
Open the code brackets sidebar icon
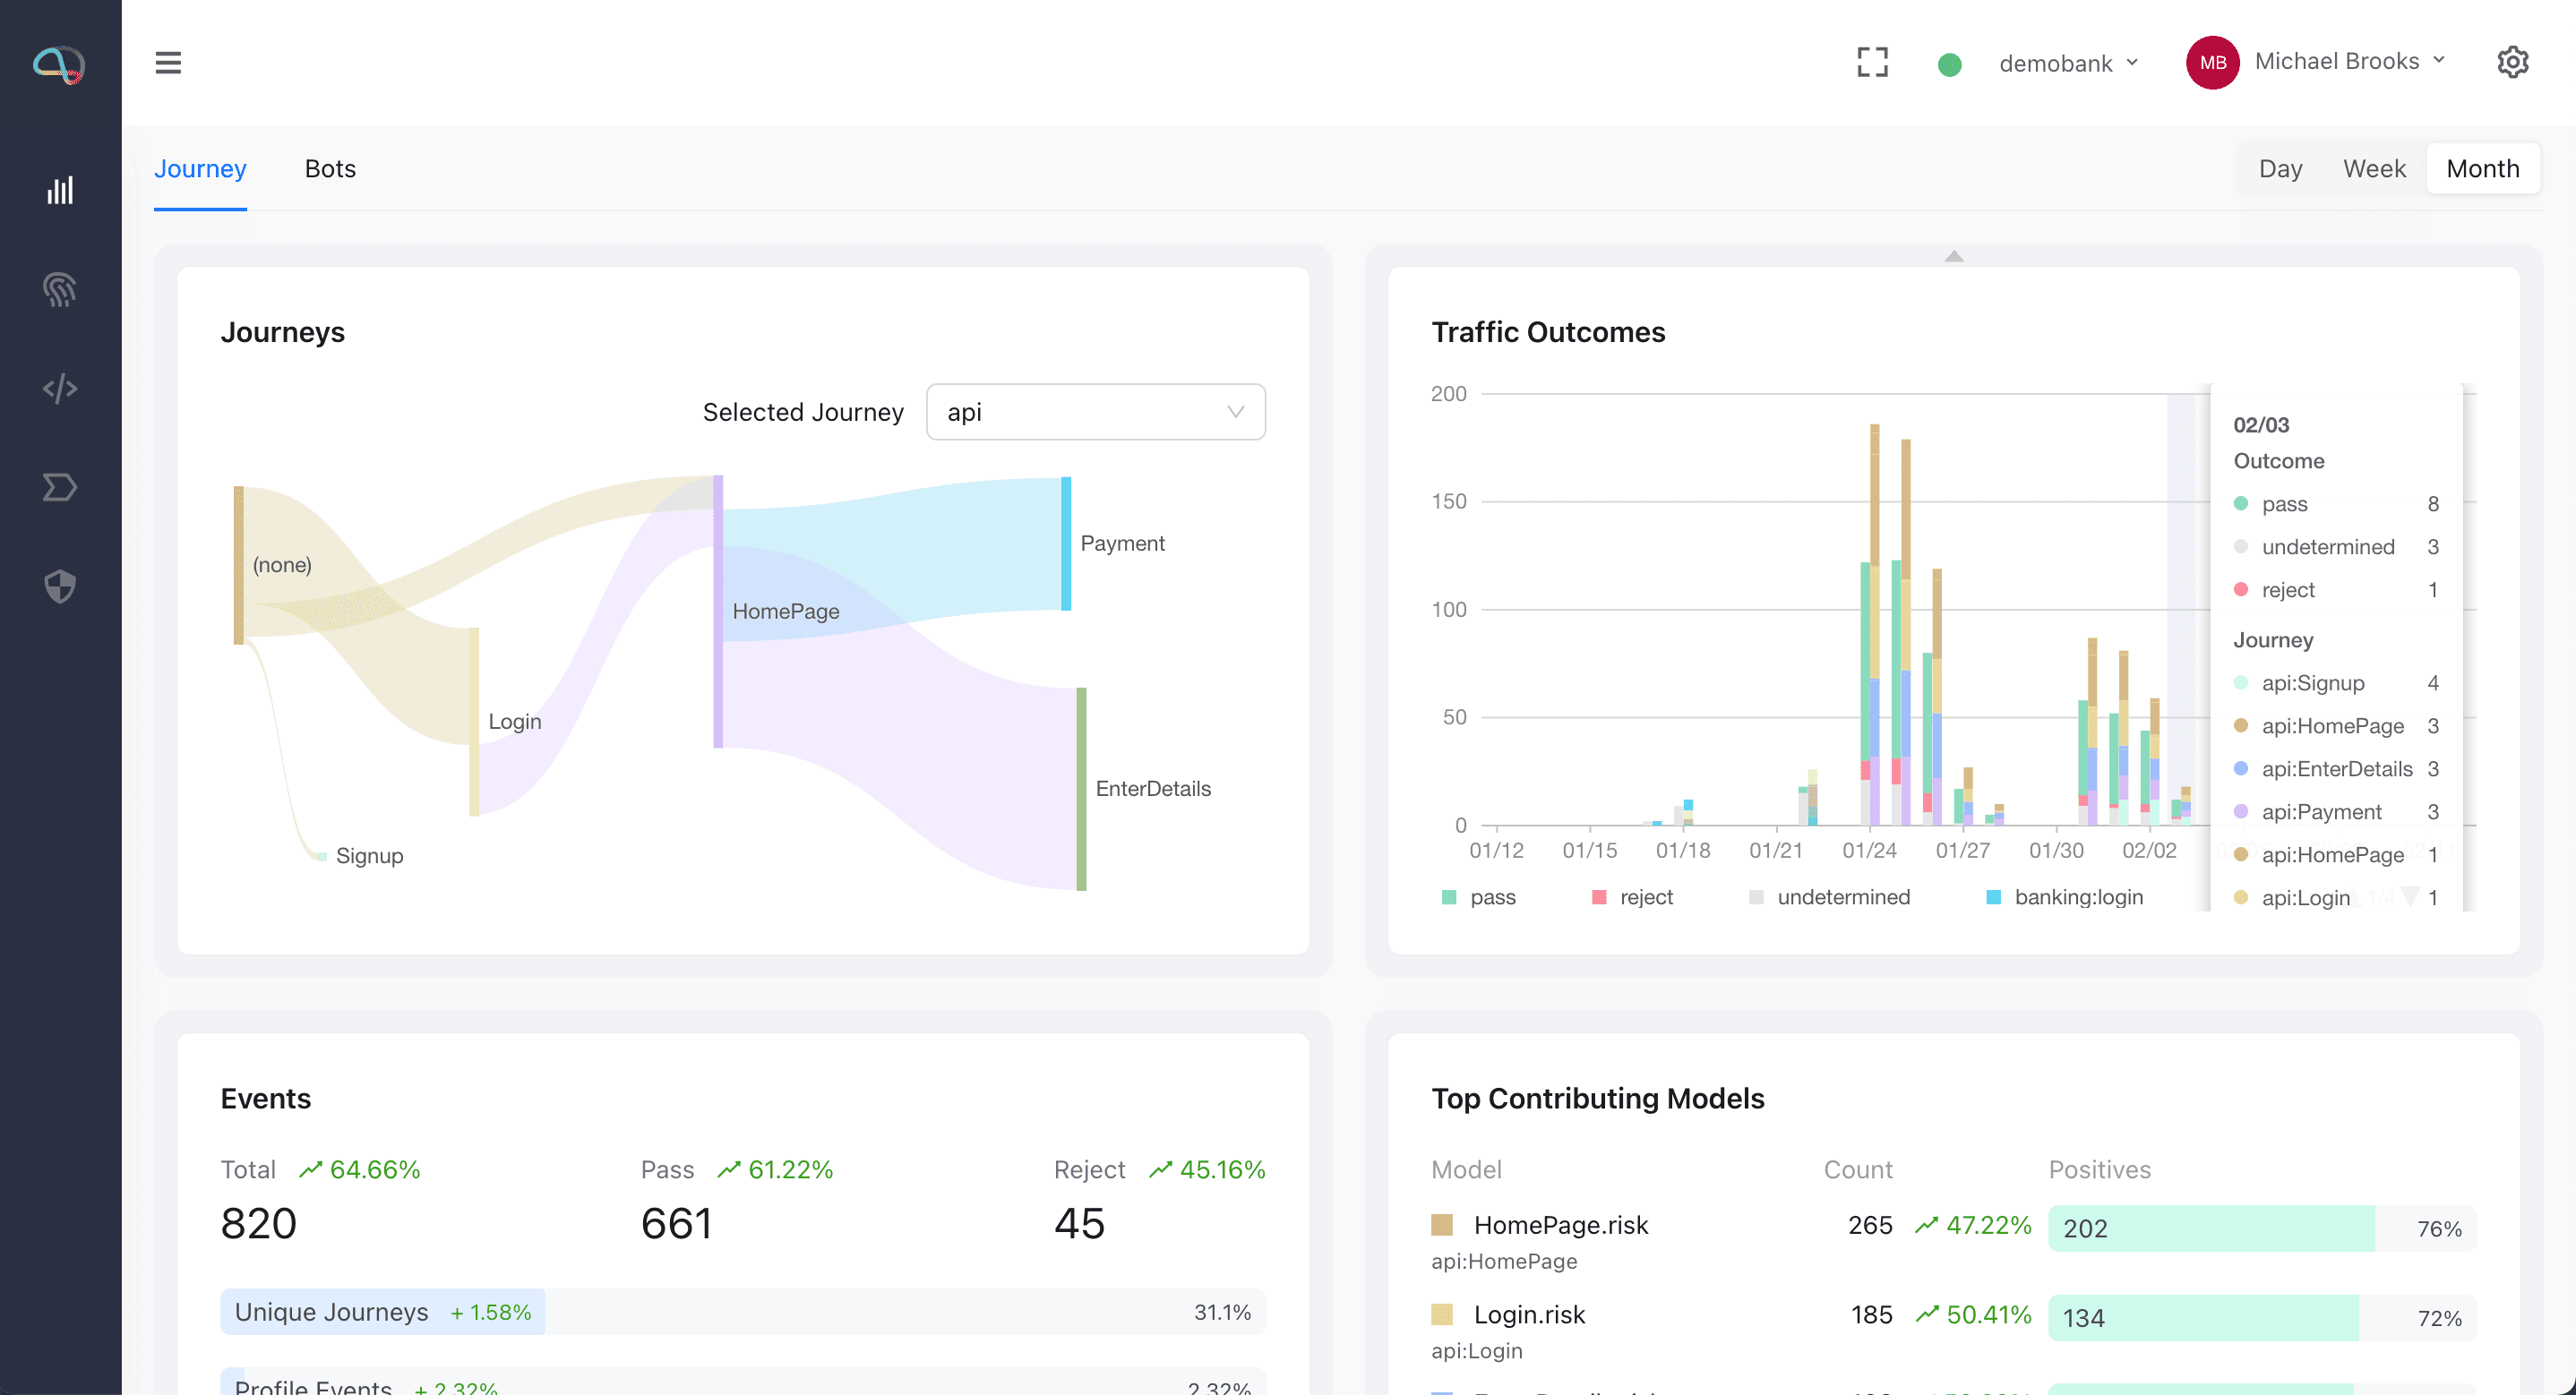(60, 388)
